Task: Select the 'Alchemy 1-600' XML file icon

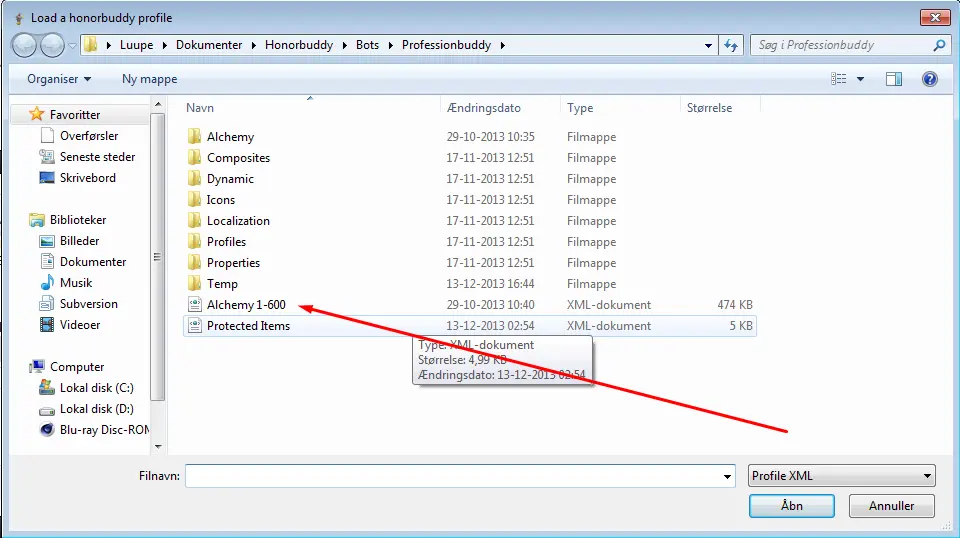Action: (x=195, y=304)
